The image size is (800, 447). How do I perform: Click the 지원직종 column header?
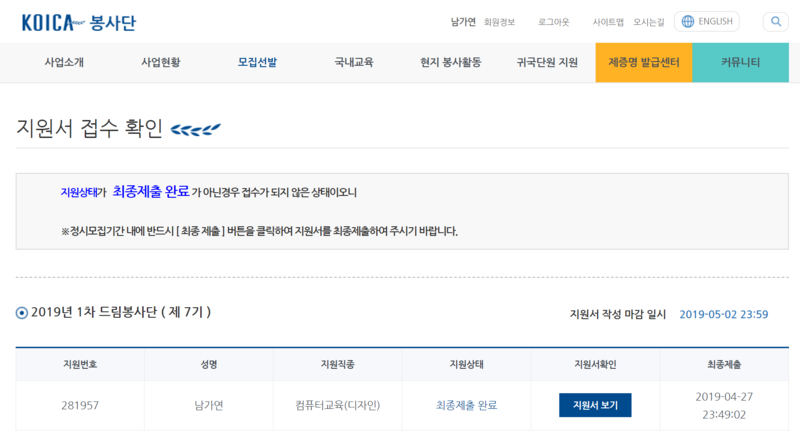337,364
